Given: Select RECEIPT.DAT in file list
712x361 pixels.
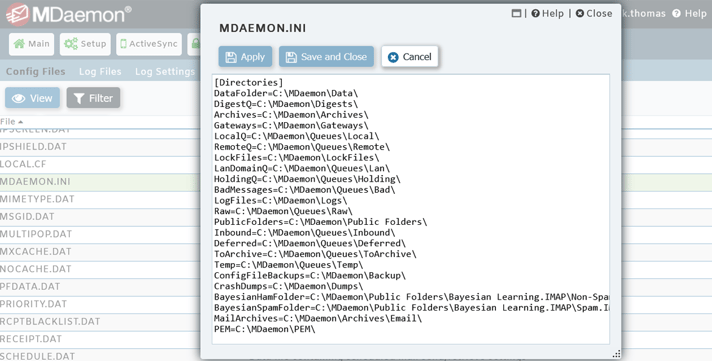Looking at the screenshot, I should click(x=31, y=339).
